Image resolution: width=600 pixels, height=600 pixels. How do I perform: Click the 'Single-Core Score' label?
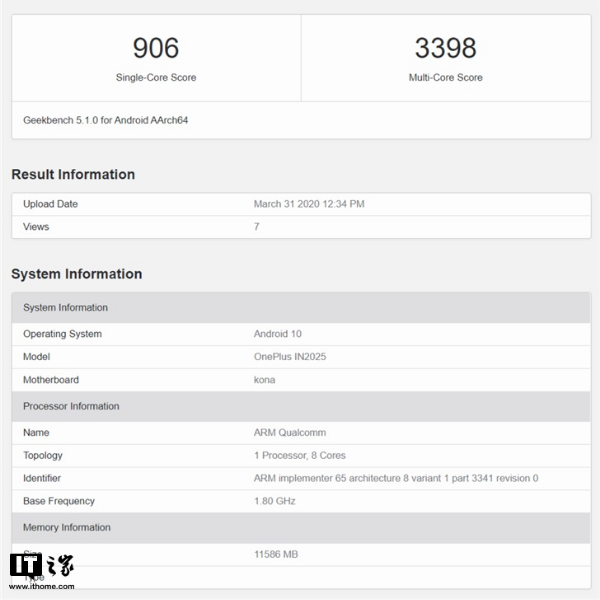[156, 77]
